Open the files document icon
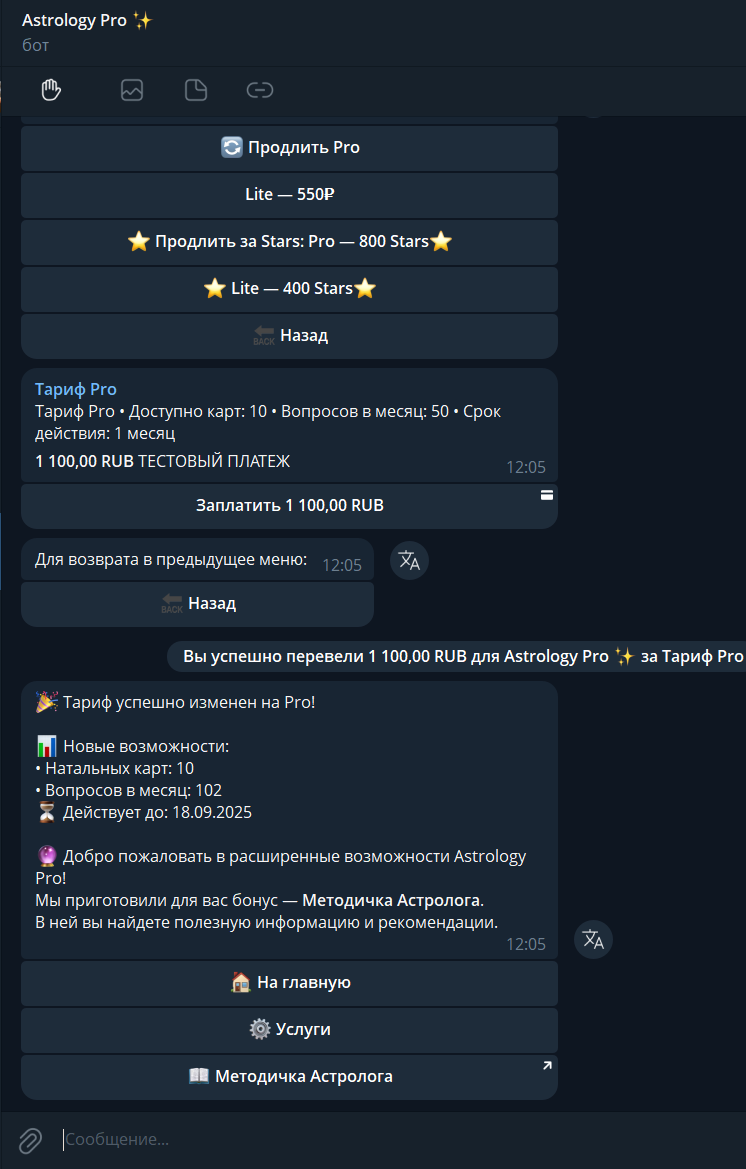 click(x=196, y=90)
